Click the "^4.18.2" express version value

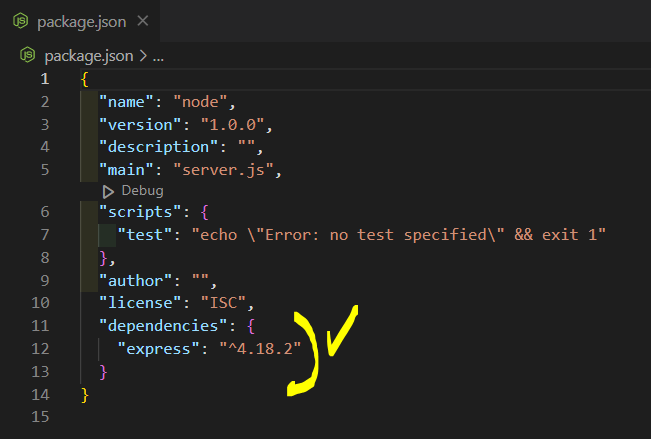260,349
